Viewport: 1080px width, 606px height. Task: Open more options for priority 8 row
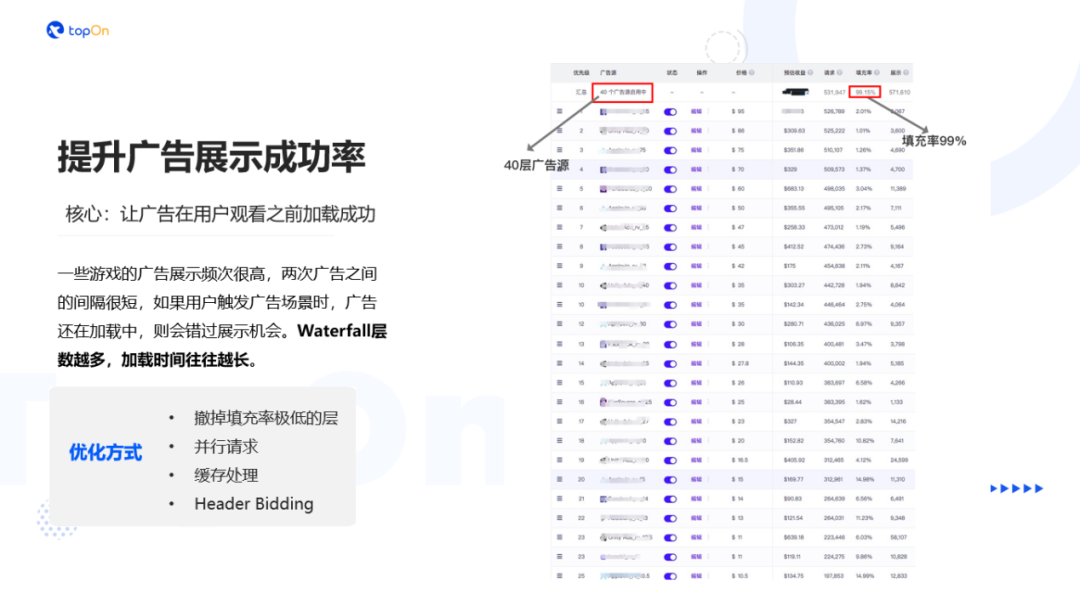(708, 246)
